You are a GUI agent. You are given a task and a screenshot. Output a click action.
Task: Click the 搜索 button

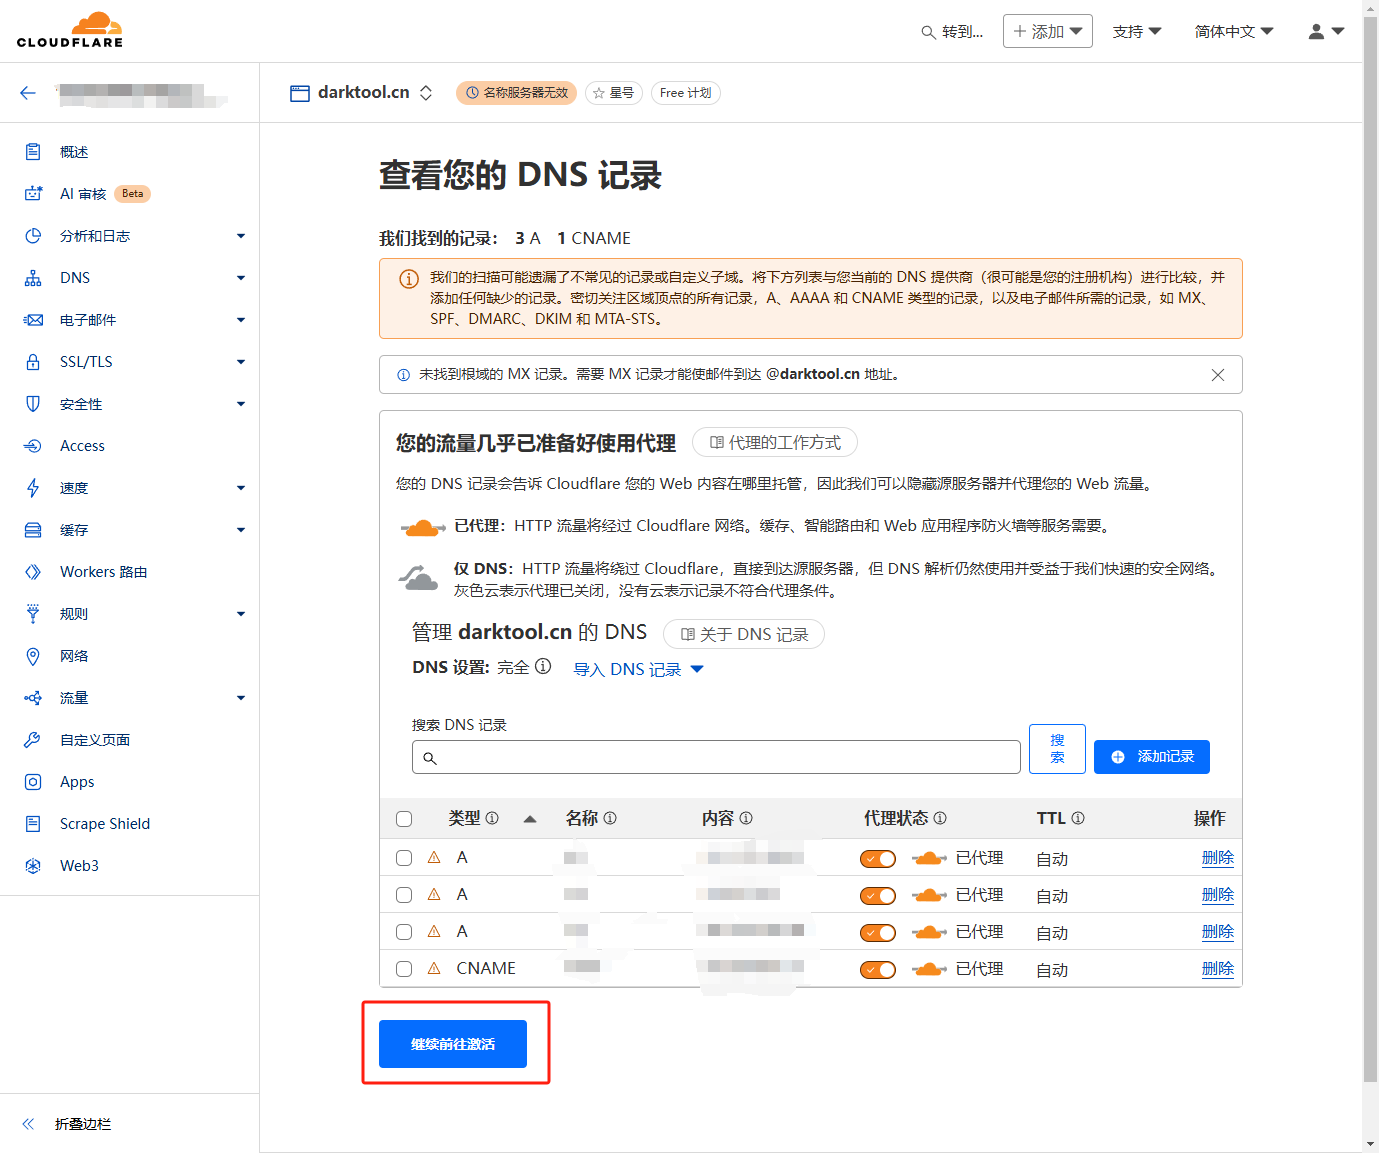click(x=1057, y=749)
